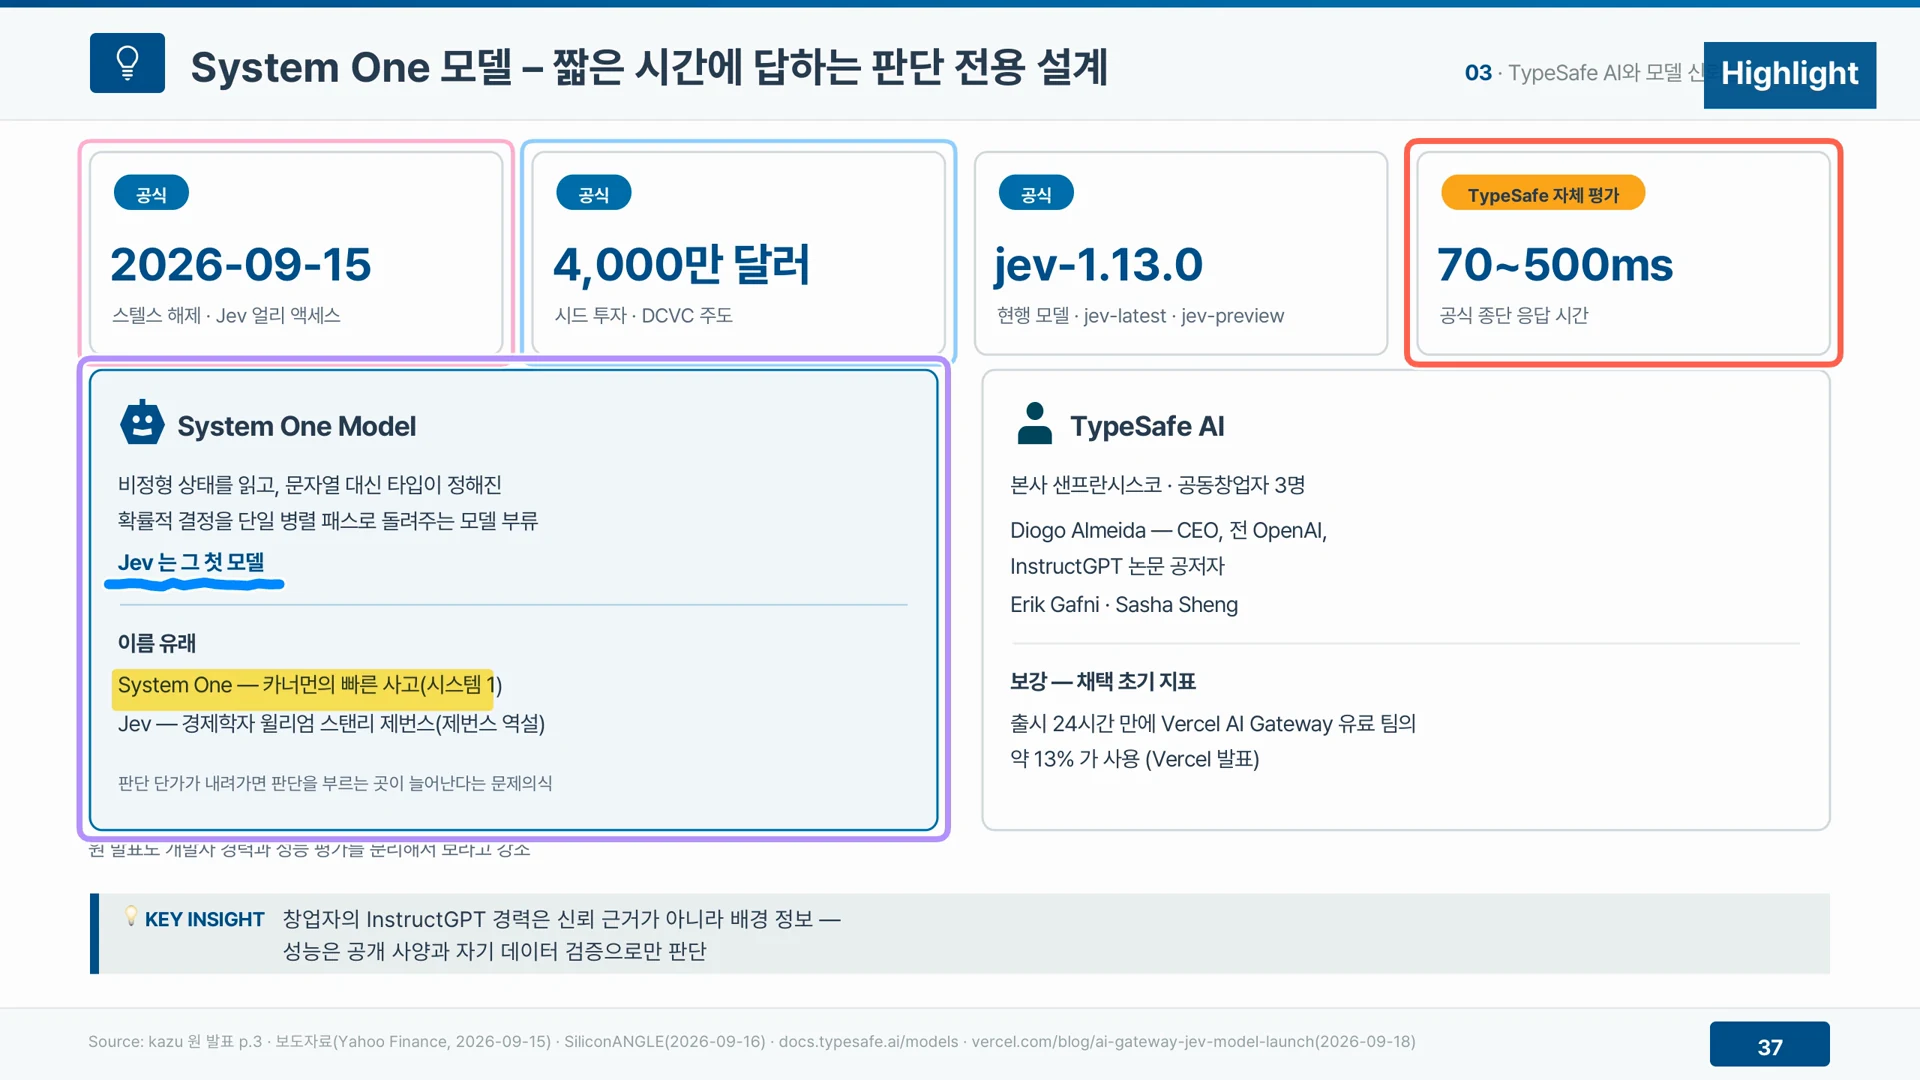The width and height of the screenshot is (1920, 1080).
Task: Click the 본사 샌프란시스코 · 공동창업자 3명 line
Action: coord(1157,485)
